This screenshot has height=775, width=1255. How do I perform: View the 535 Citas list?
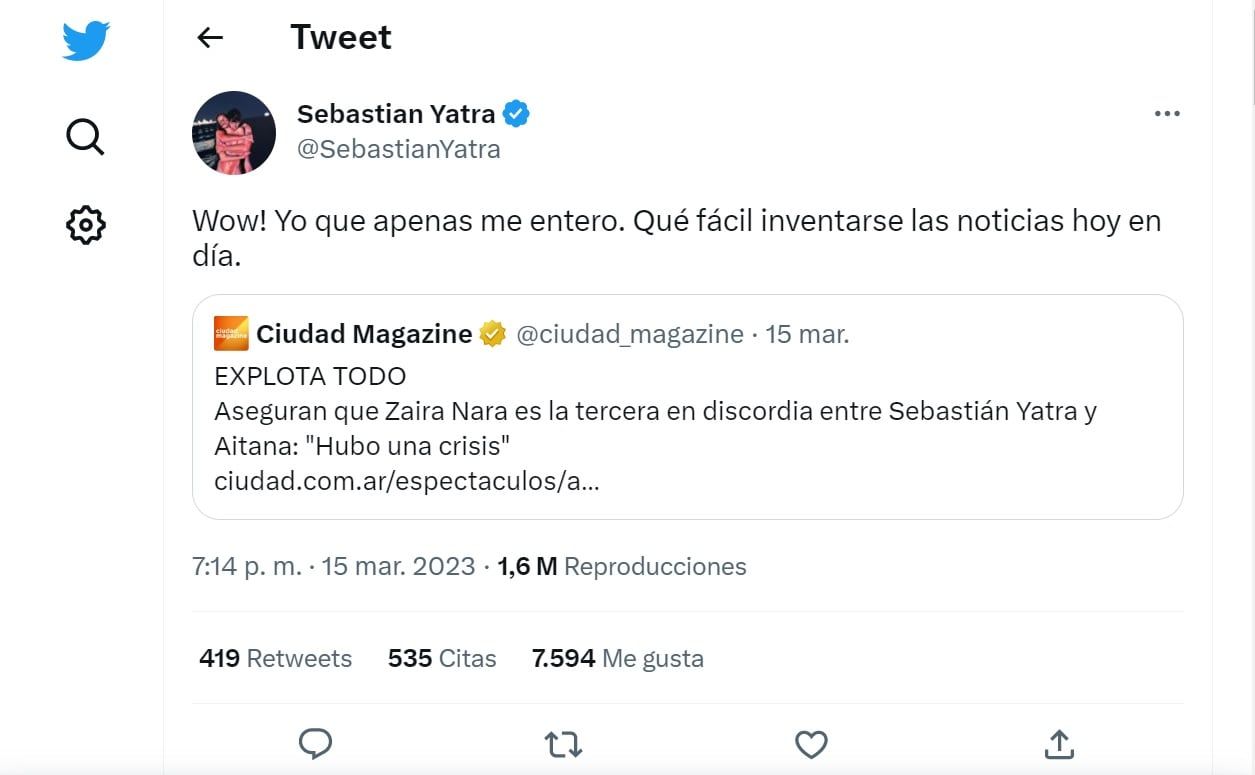(x=441, y=658)
